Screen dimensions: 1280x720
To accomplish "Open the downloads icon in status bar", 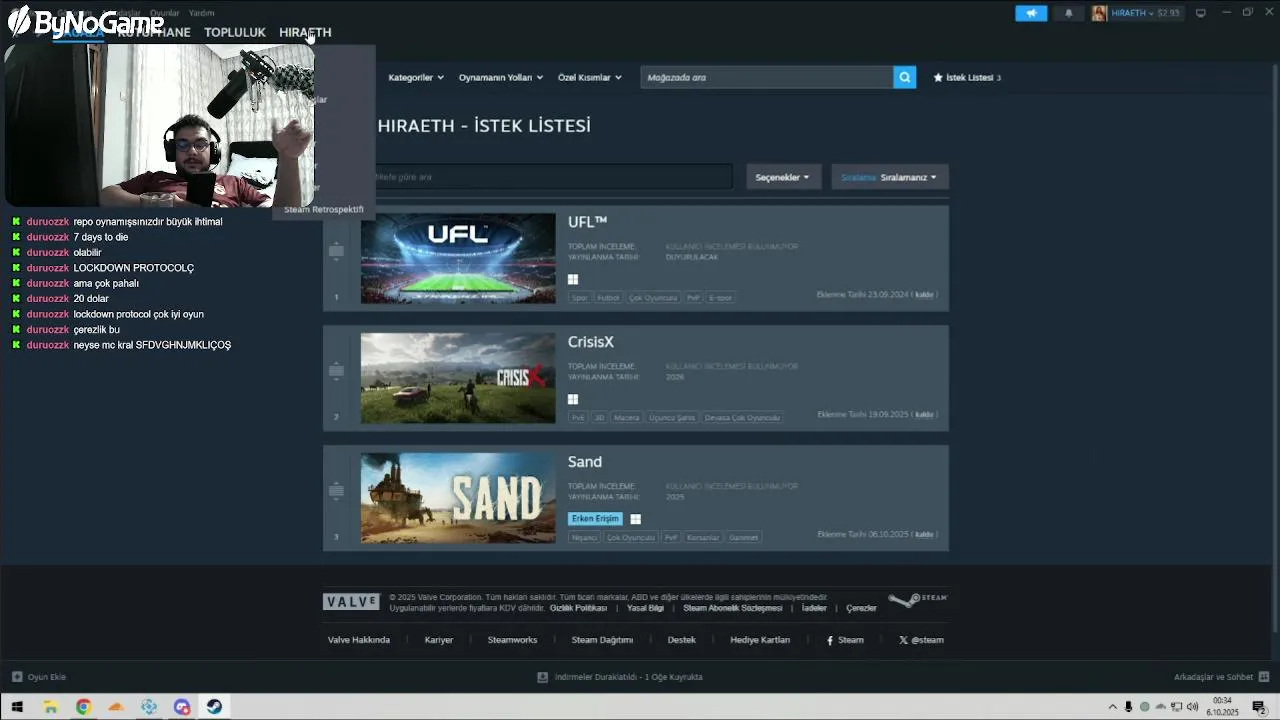I will 543,677.
